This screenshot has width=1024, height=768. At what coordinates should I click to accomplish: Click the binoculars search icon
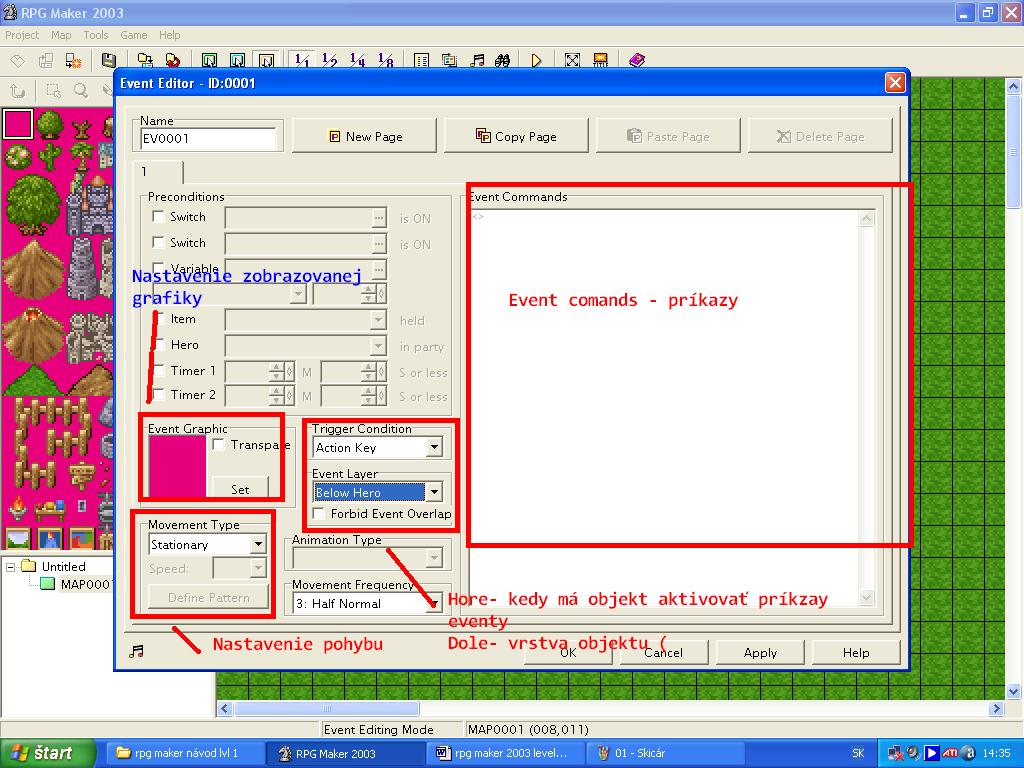click(x=503, y=61)
